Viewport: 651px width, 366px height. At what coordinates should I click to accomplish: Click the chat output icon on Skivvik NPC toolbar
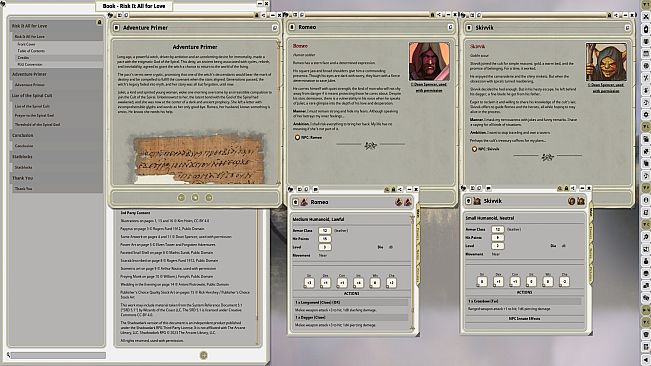pos(489,188)
